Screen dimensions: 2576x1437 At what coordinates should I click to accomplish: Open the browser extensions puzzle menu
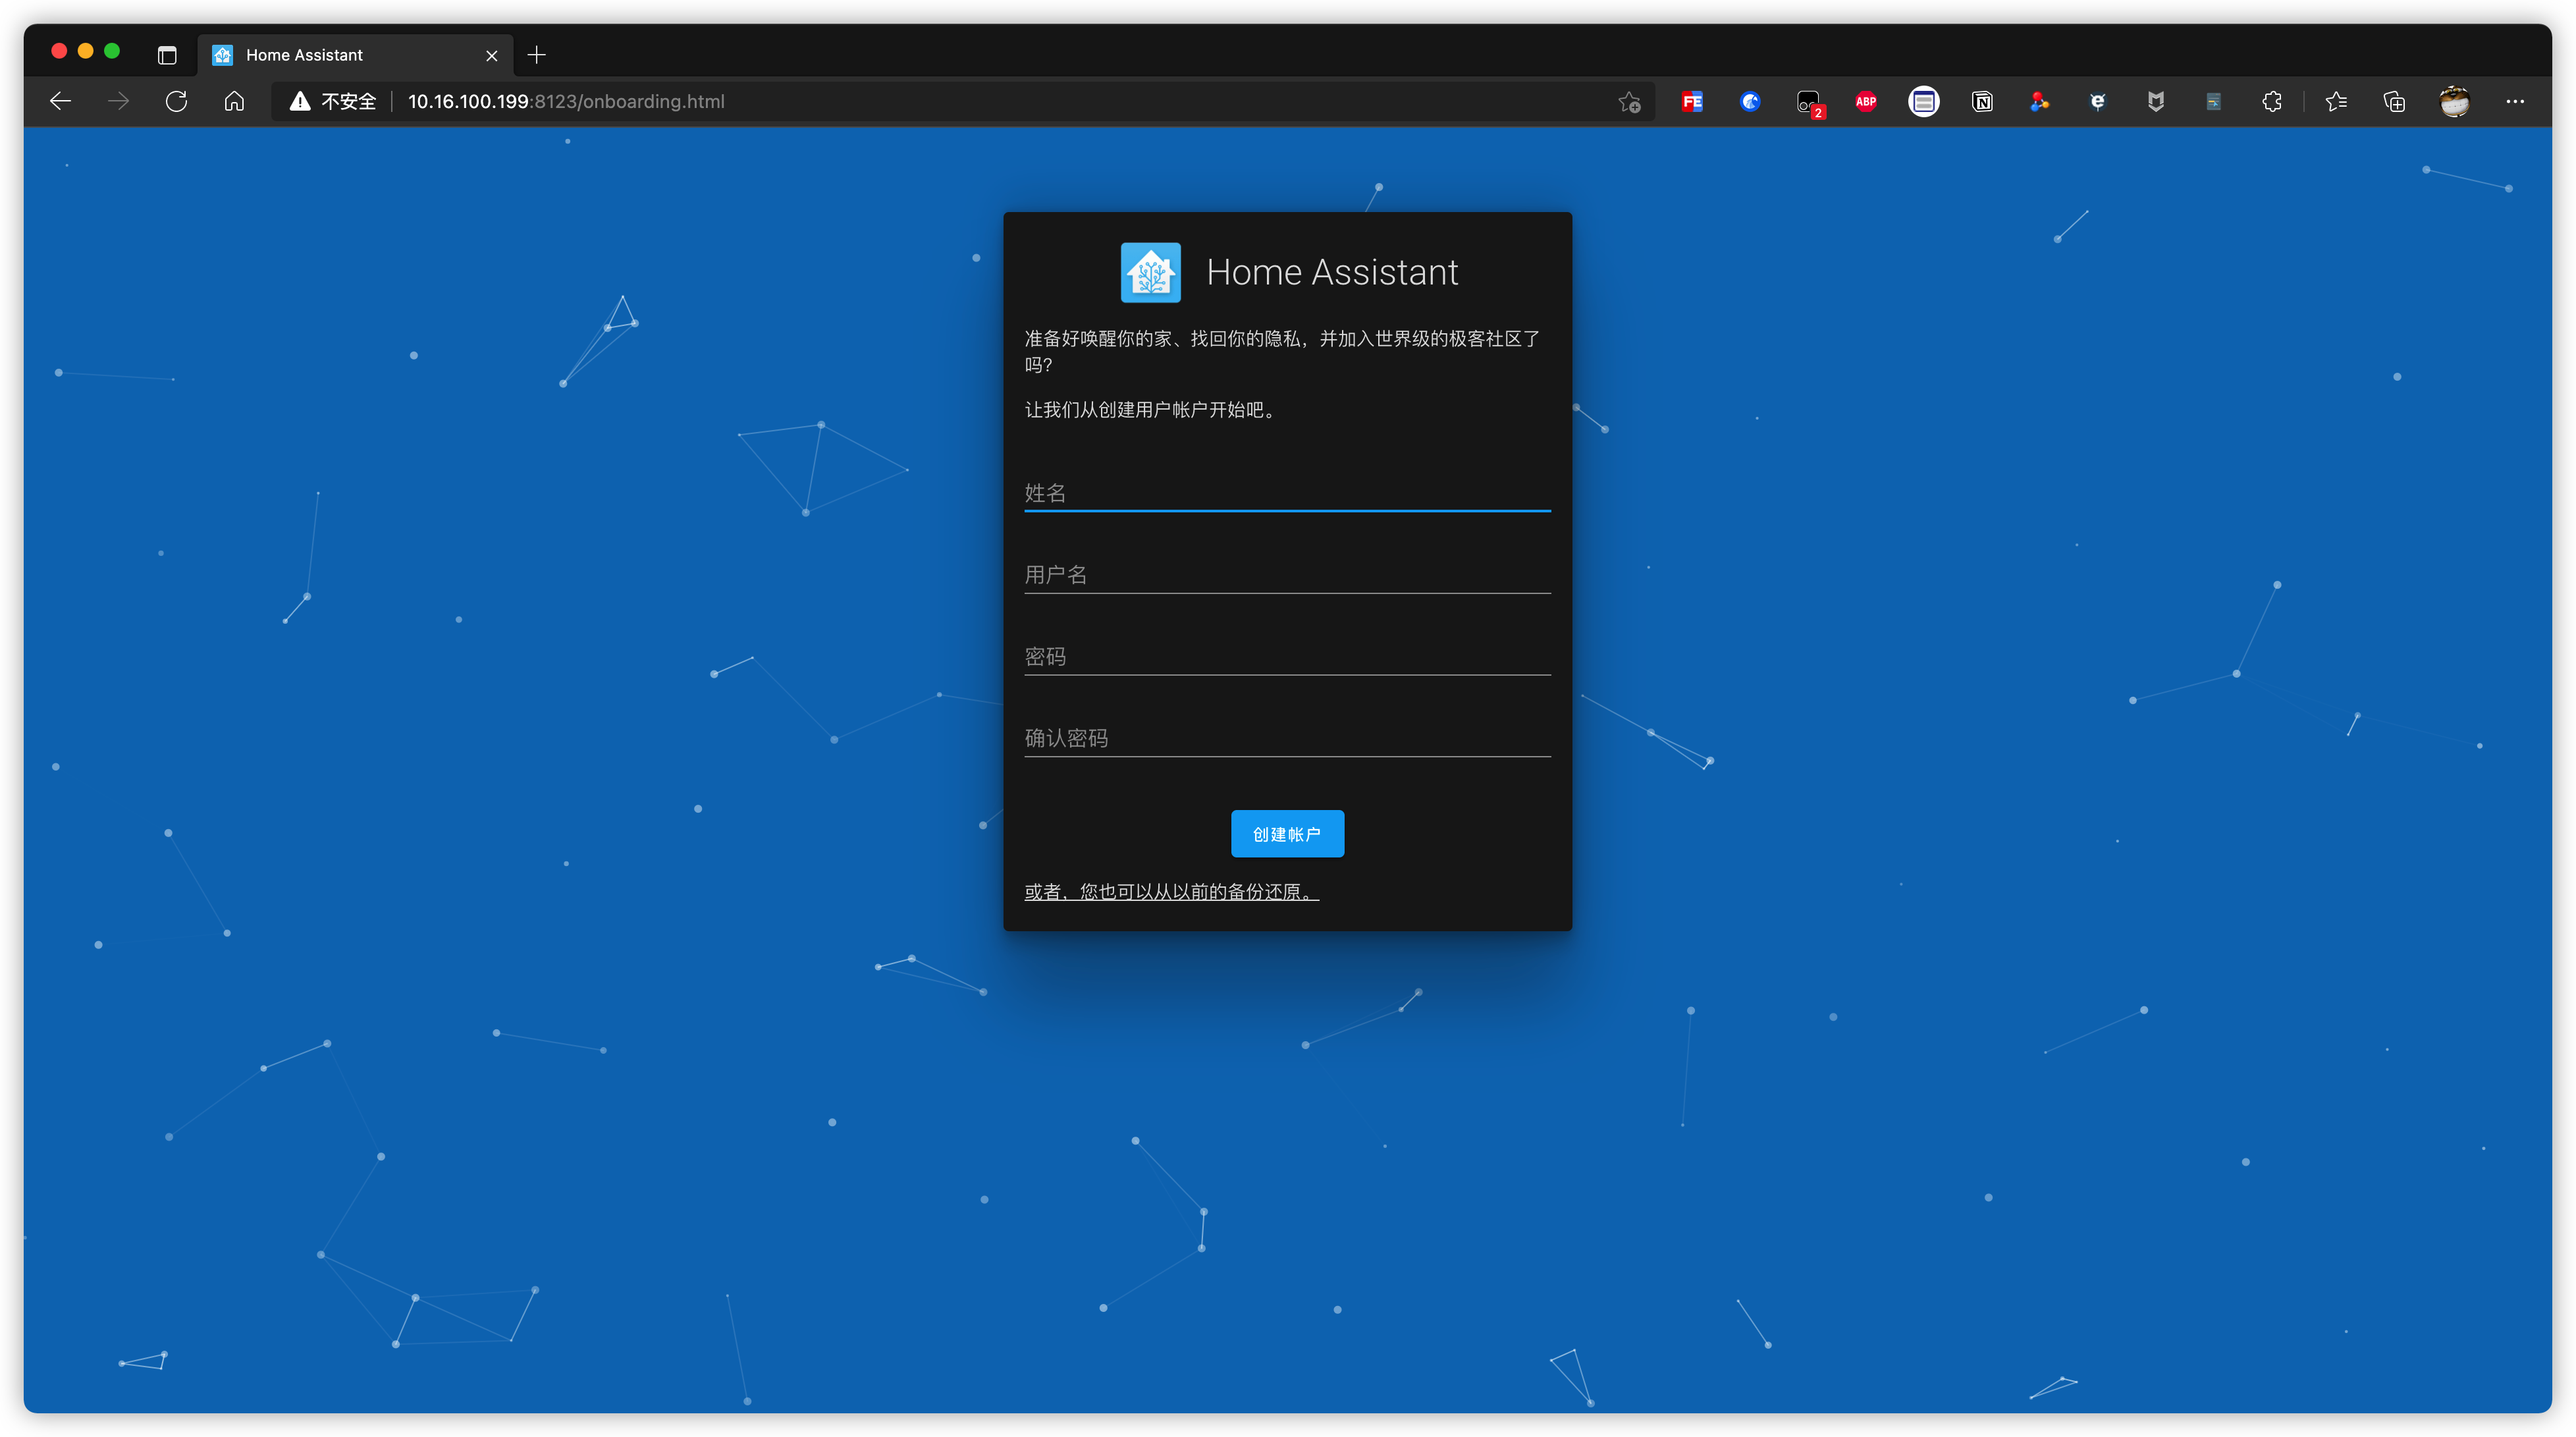pos(2271,101)
